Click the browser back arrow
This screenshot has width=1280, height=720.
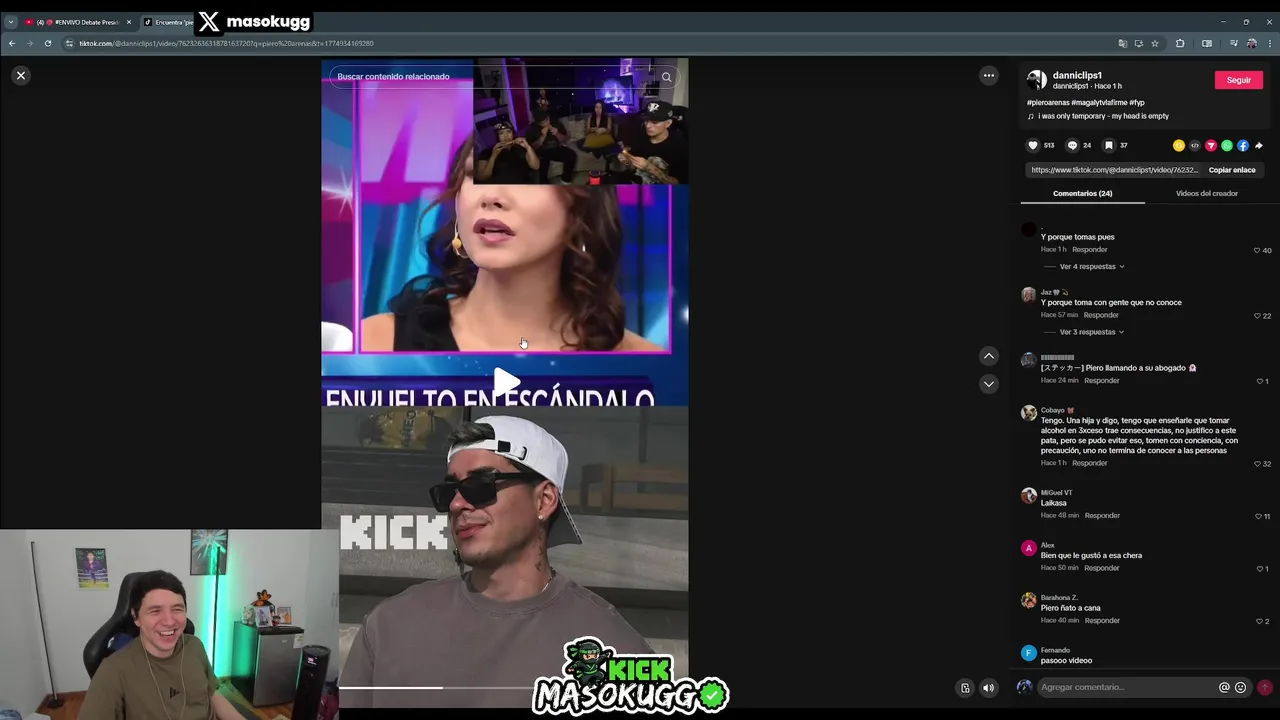tap(12, 43)
